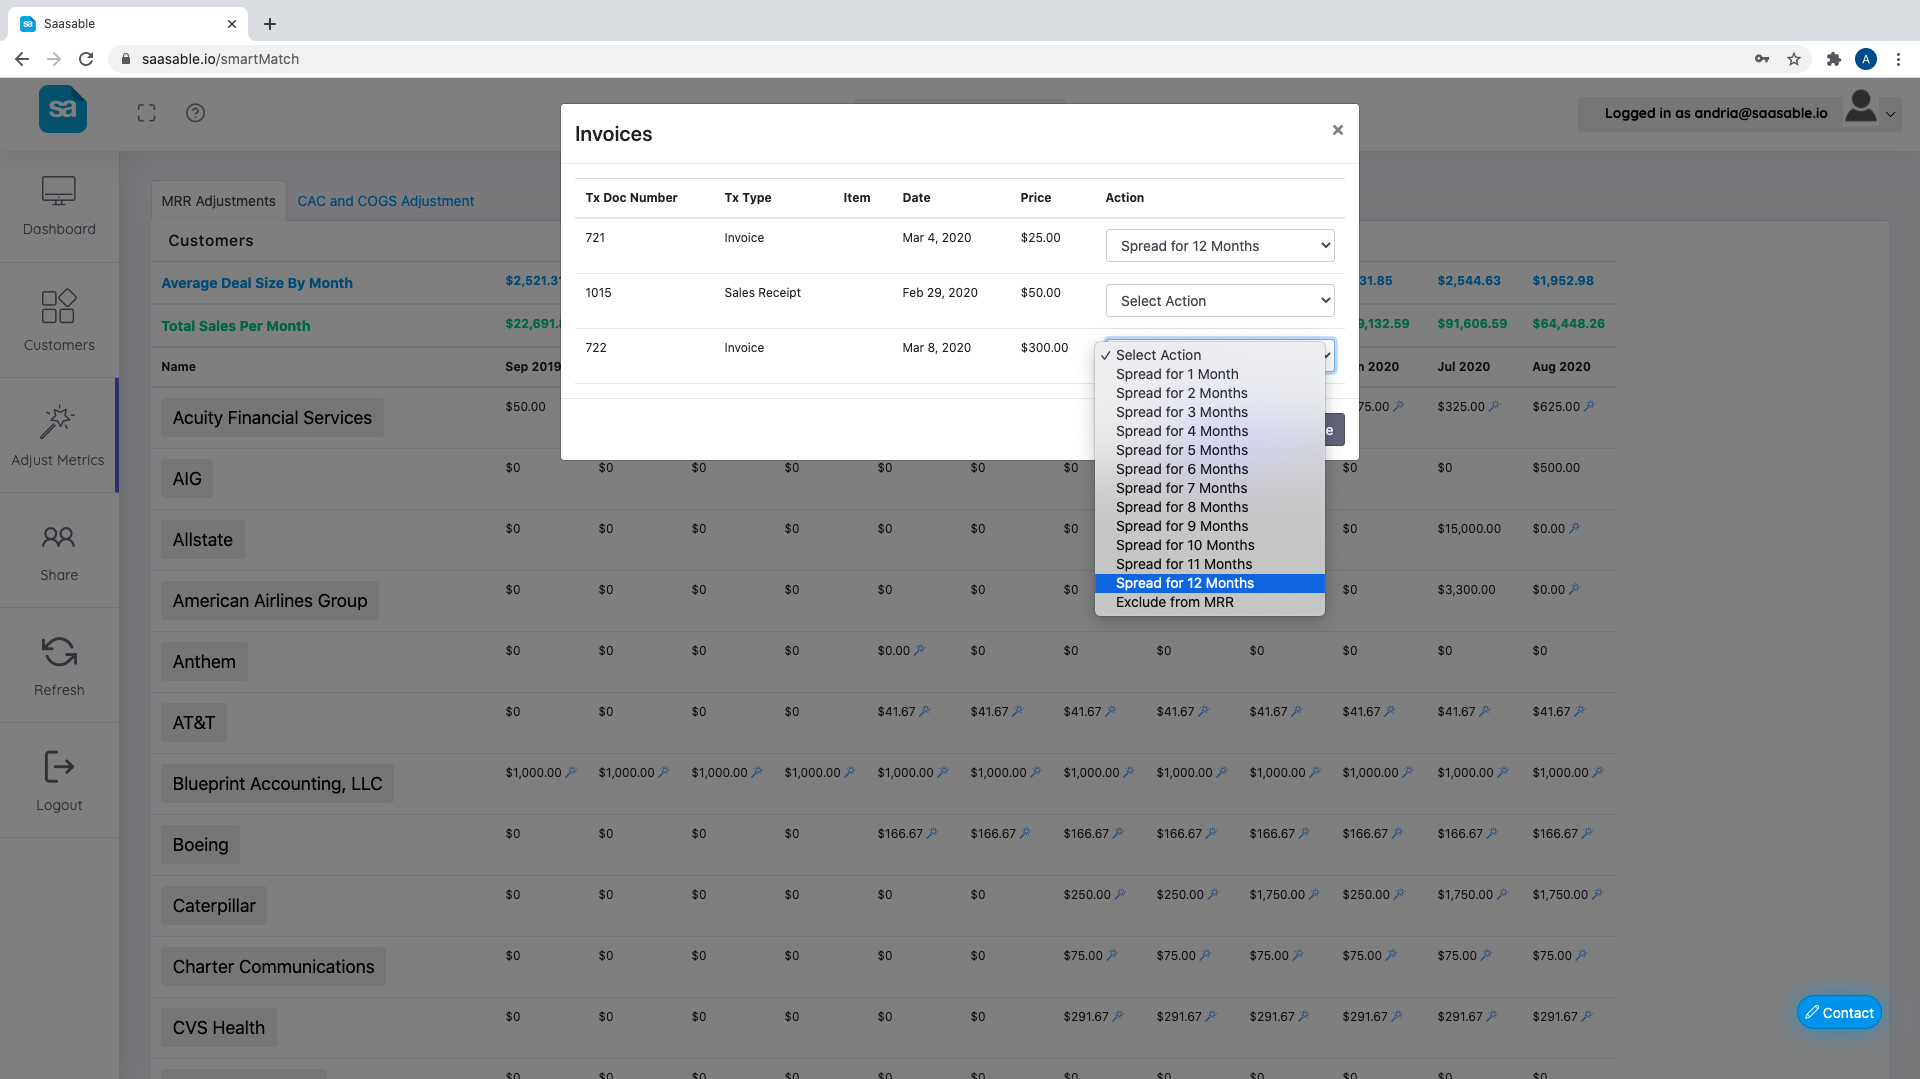The width and height of the screenshot is (1920, 1079).
Task: Open Acuity Financial Services customer
Action: 272,418
